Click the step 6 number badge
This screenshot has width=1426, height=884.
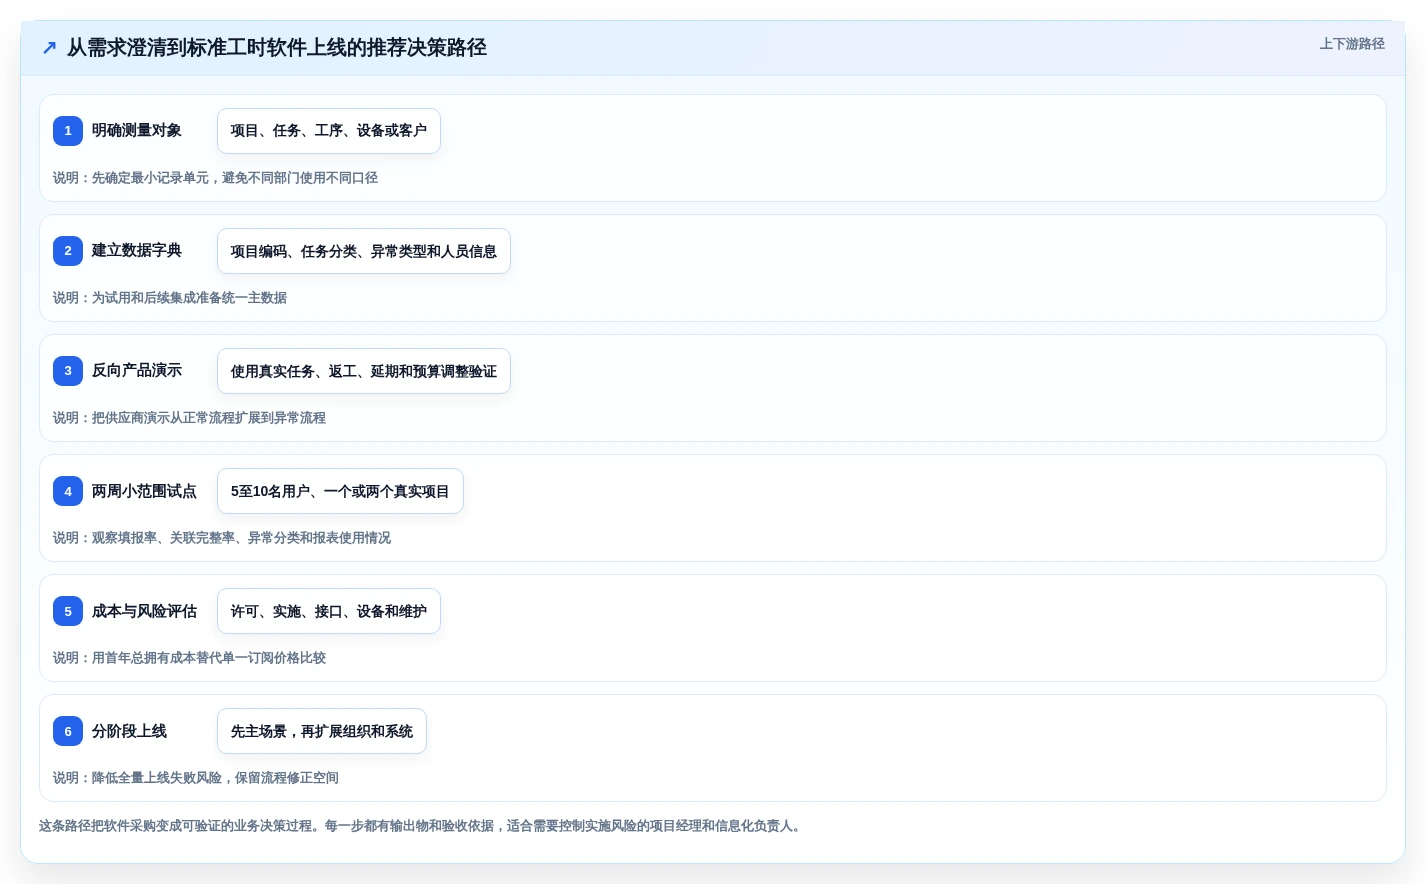[x=68, y=731]
